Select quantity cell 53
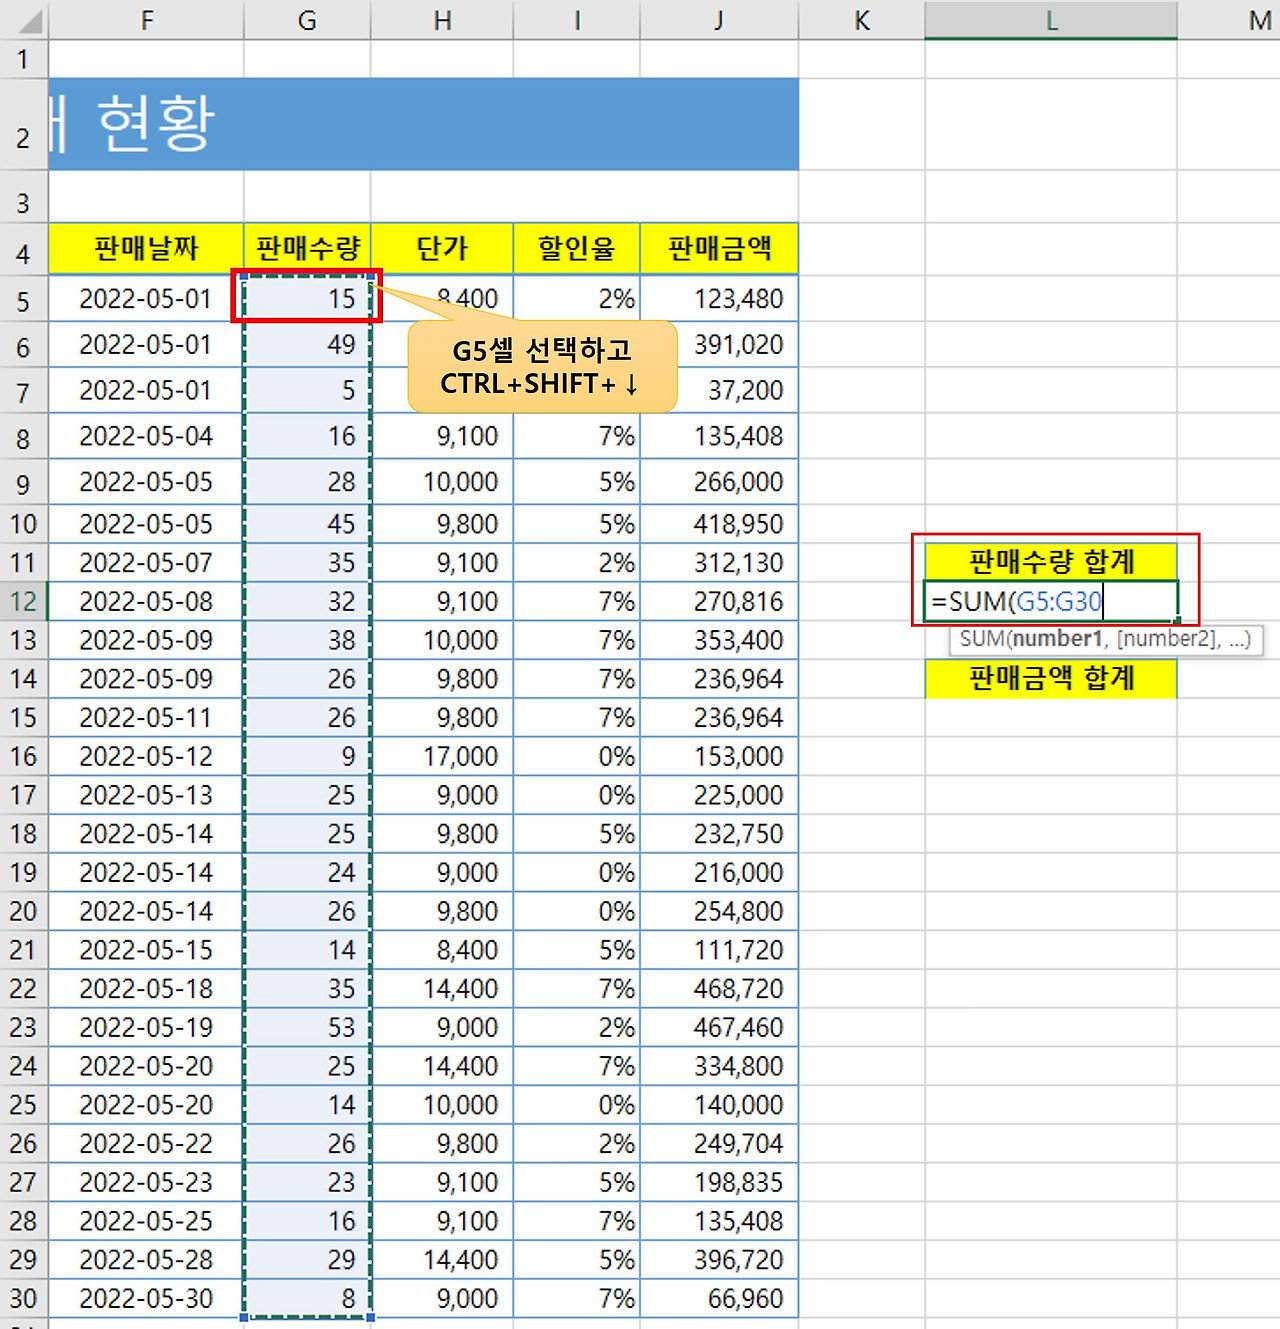This screenshot has width=1280, height=1329. click(307, 1027)
